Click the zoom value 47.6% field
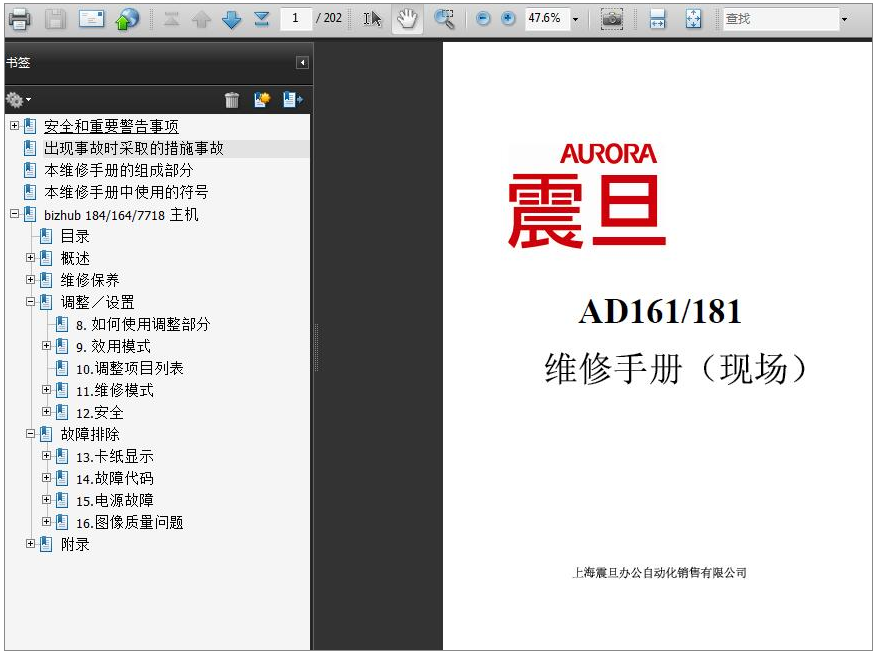This screenshot has height=654, width=877. click(546, 18)
